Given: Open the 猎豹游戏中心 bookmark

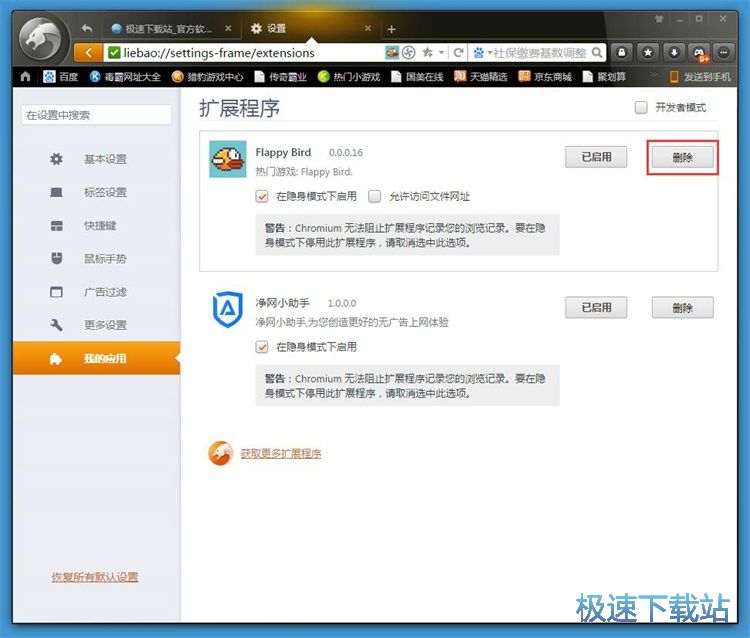Looking at the screenshot, I should [x=208, y=77].
